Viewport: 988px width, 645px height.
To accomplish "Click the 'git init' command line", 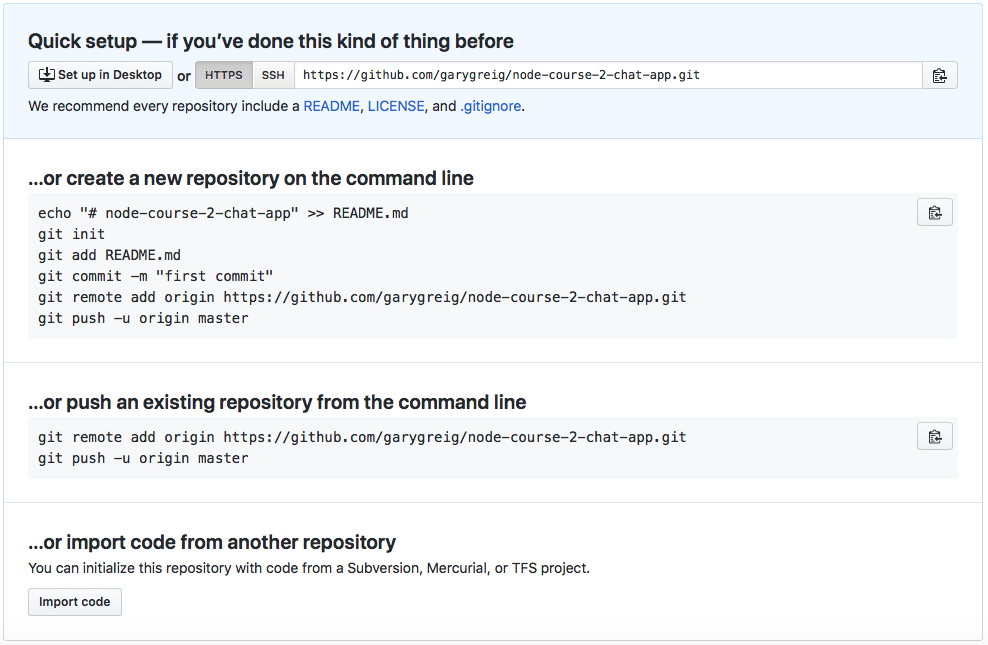I will click(x=72, y=234).
